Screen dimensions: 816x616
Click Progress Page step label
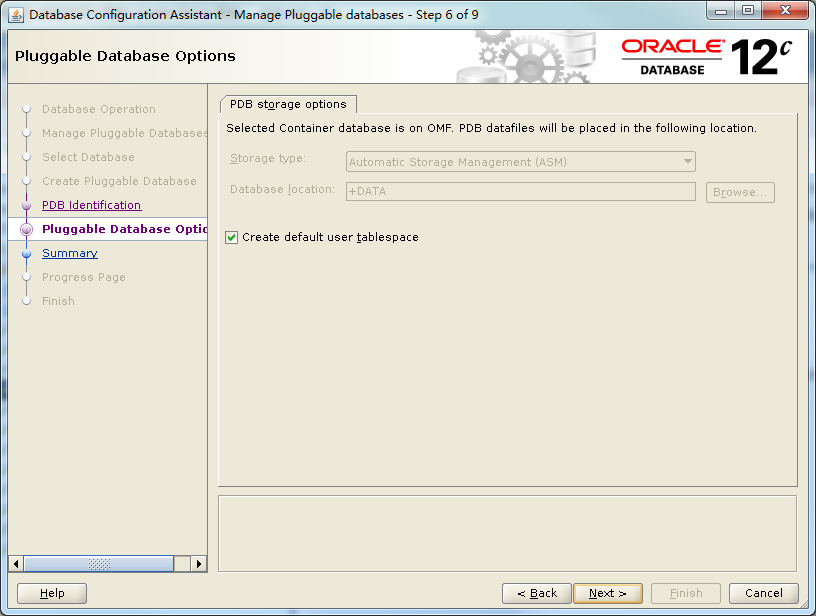(x=84, y=277)
